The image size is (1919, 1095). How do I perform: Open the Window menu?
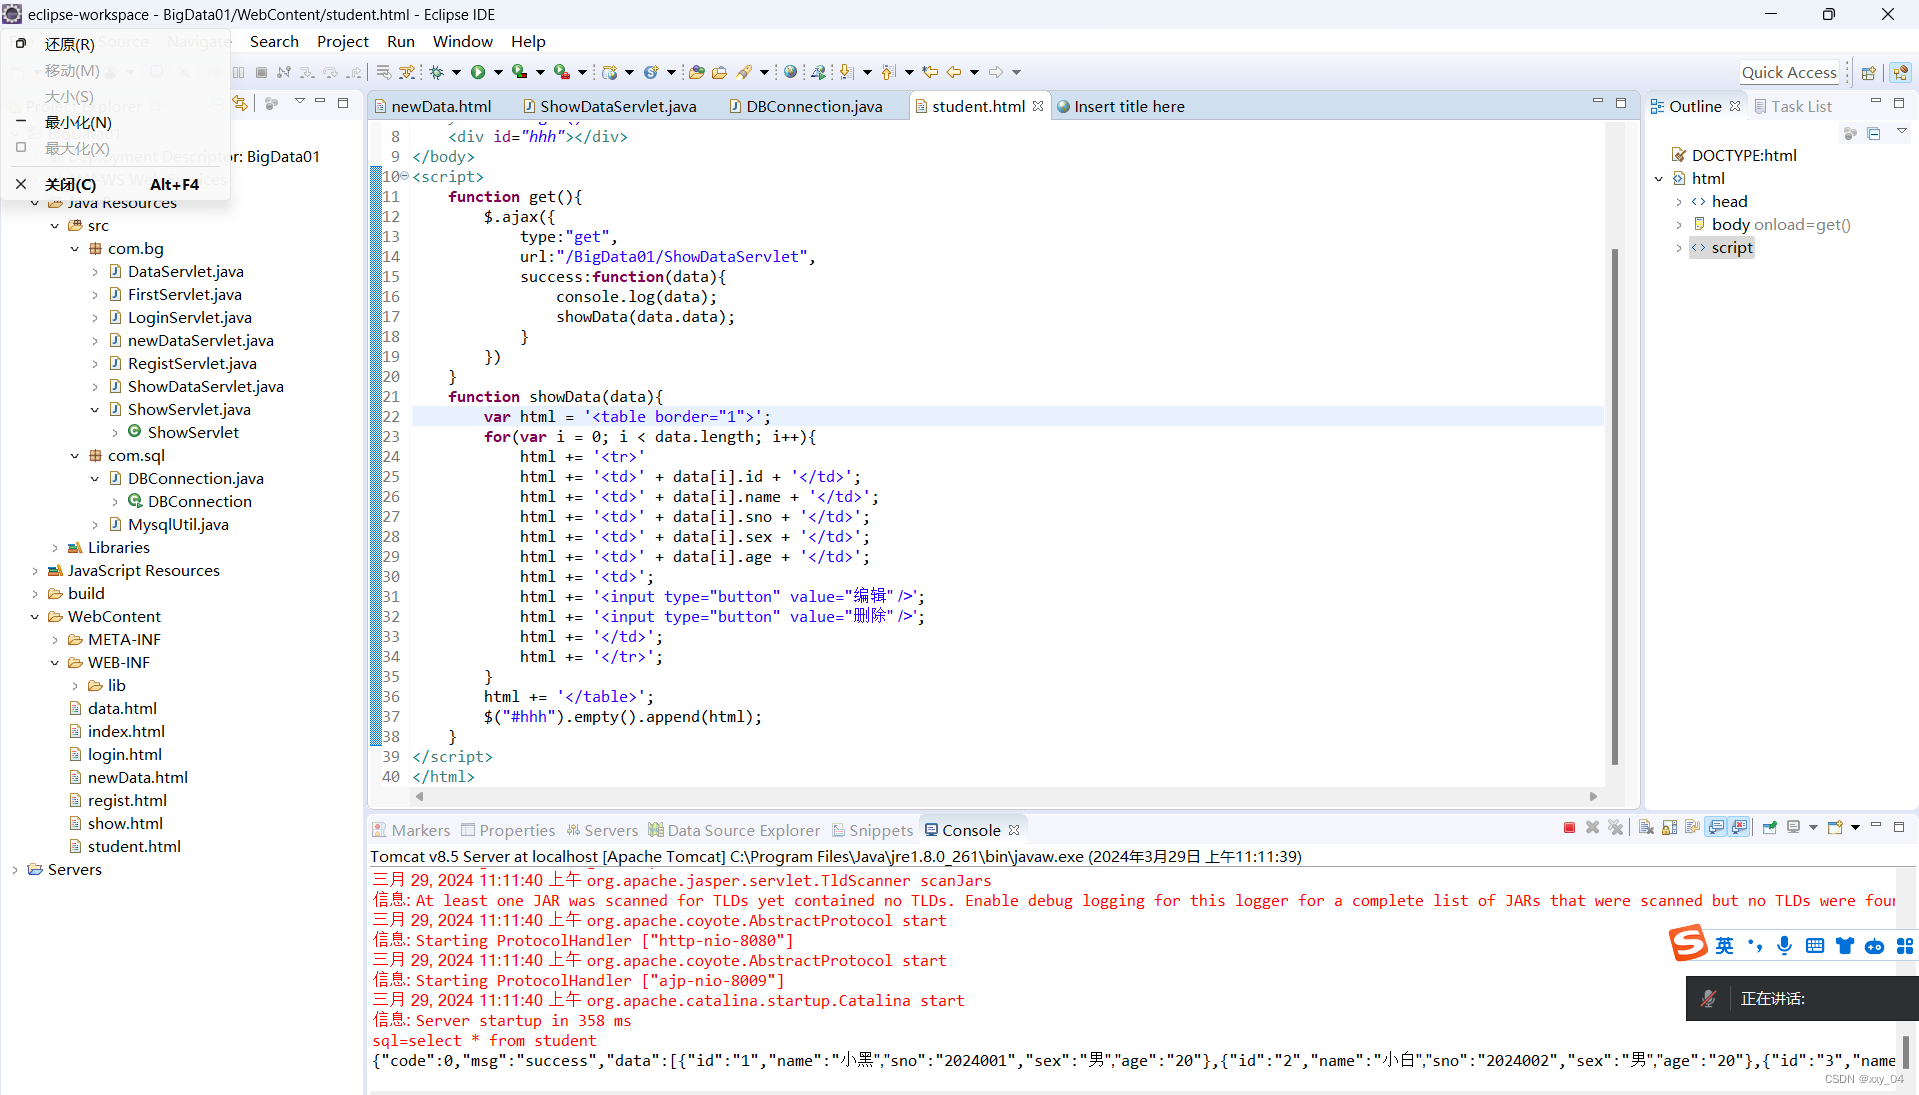pyautogui.click(x=462, y=41)
